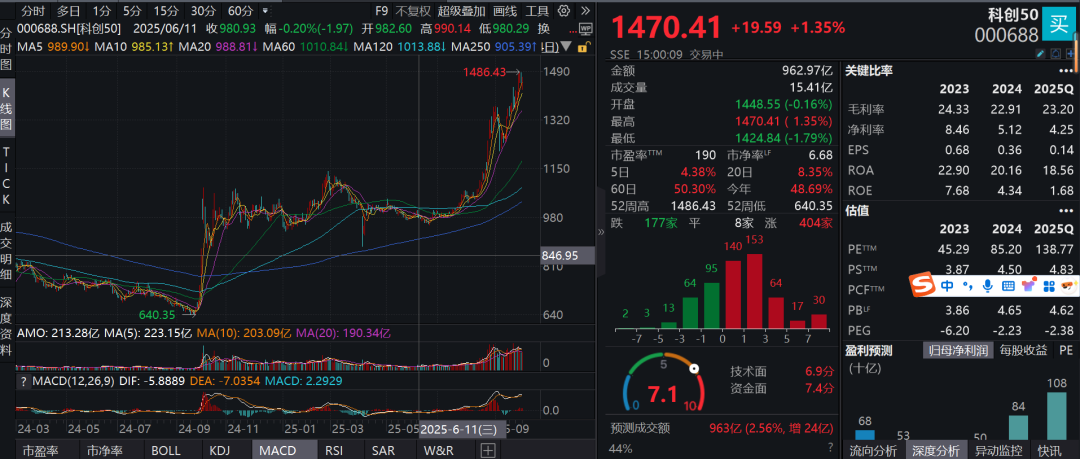
Task: Expand MA indicator dropdown triangle
Action: (x=566, y=46)
